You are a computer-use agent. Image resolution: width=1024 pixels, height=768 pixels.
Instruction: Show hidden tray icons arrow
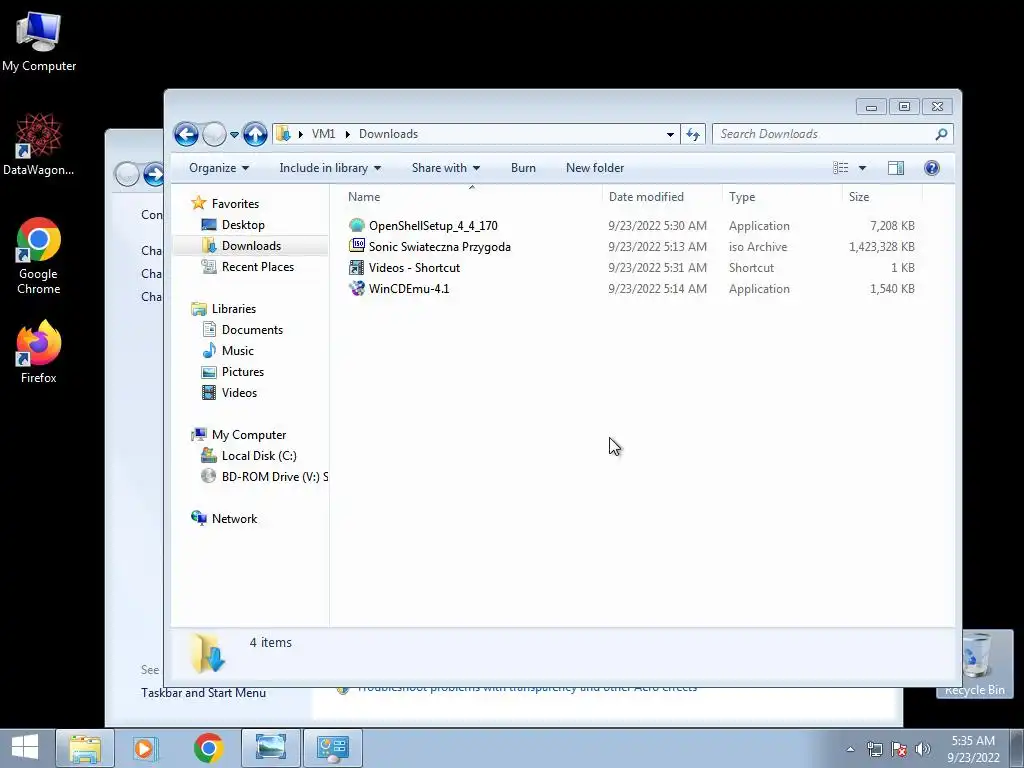[850, 749]
